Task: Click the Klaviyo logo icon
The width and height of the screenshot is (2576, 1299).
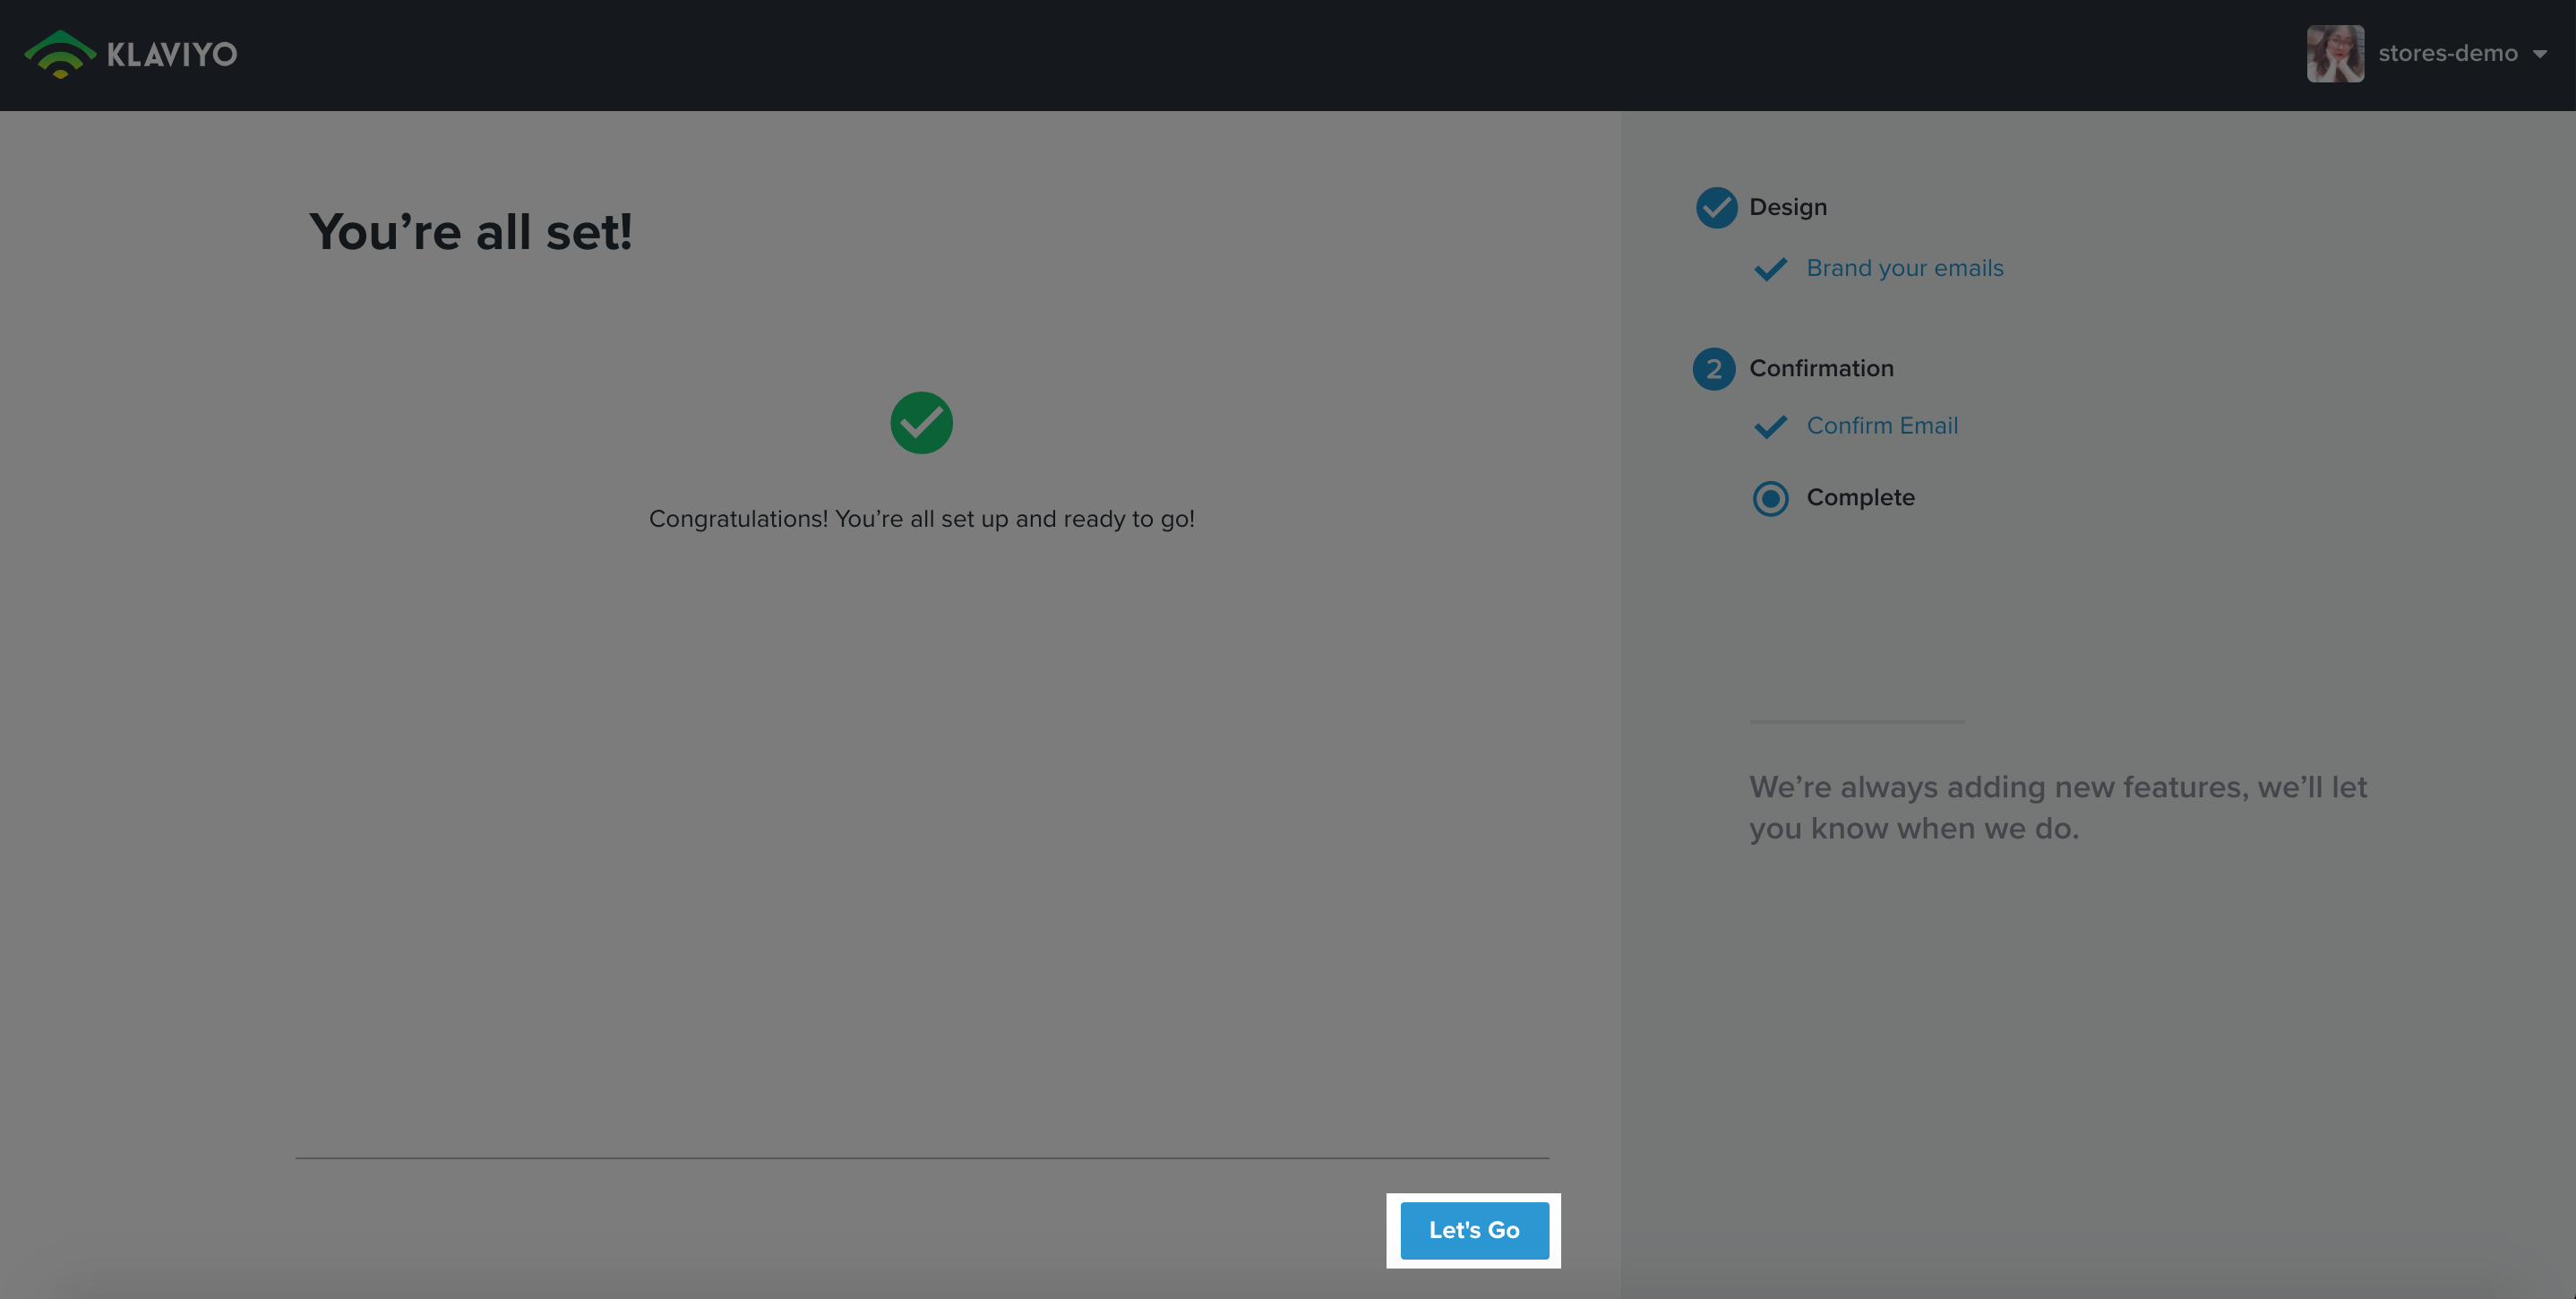Action: (60, 54)
